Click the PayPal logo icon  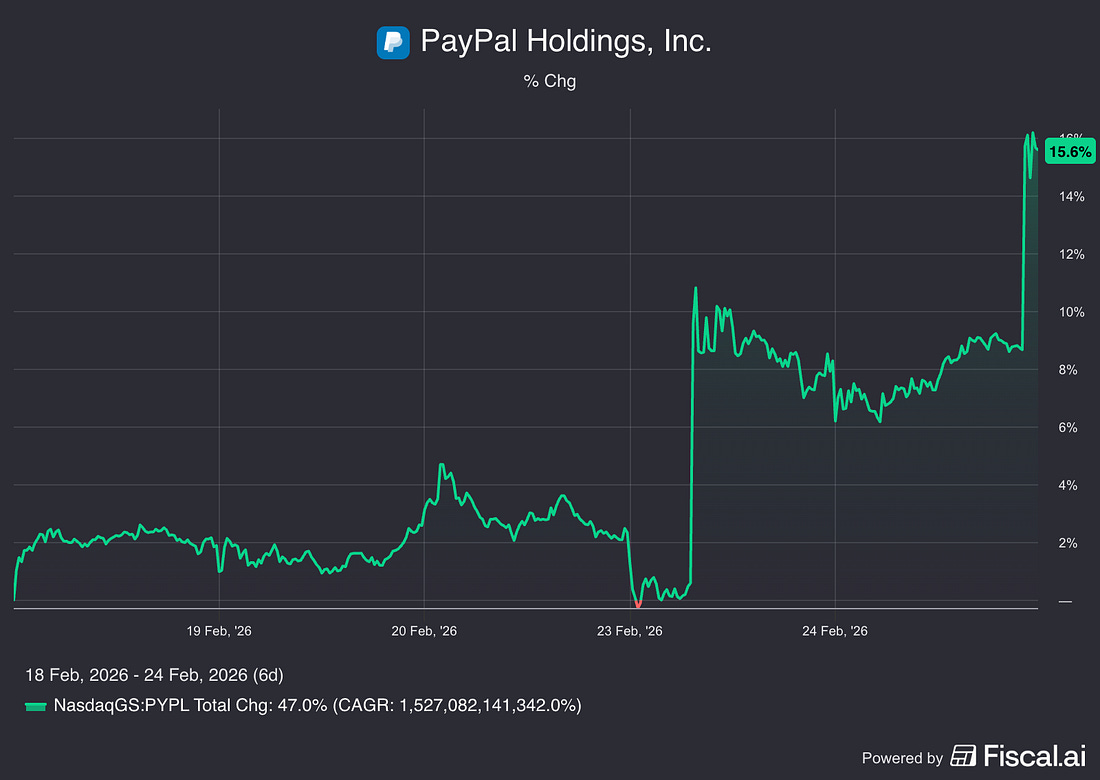click(x=393, y=43)
